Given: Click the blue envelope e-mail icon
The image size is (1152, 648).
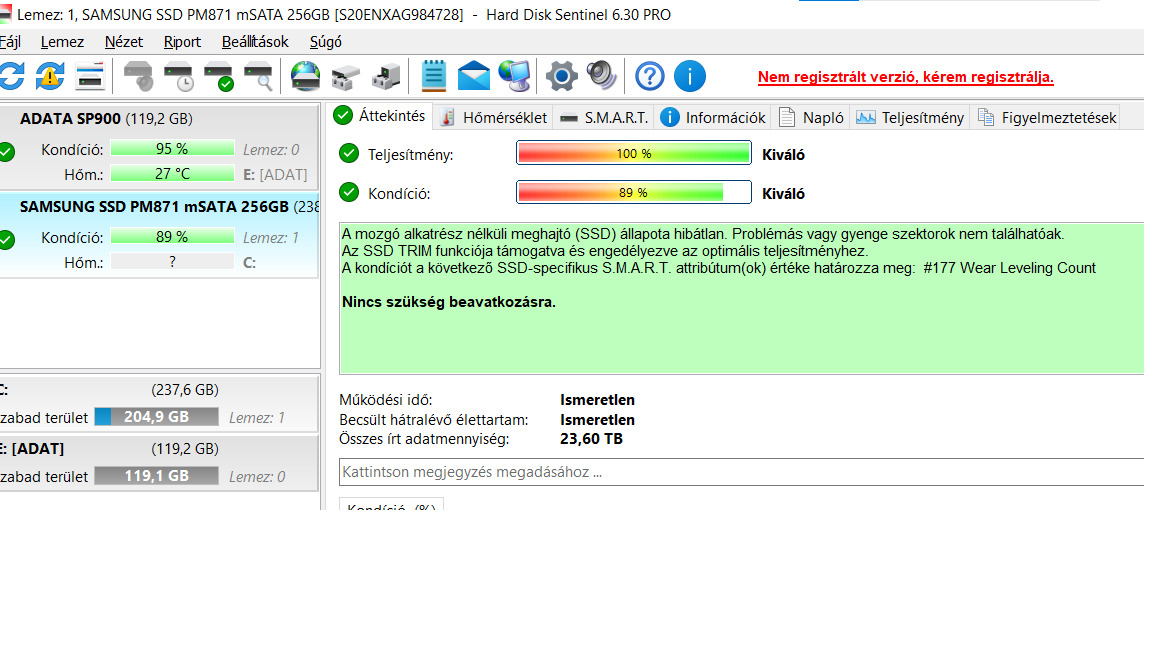Looking at the screenshot, I should coord(473,76).
